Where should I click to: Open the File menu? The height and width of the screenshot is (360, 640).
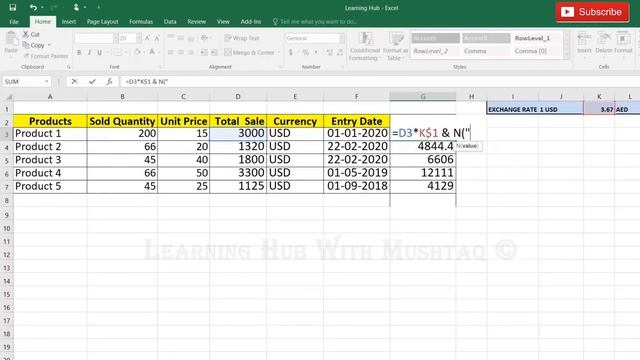click(x=14, y=22)
